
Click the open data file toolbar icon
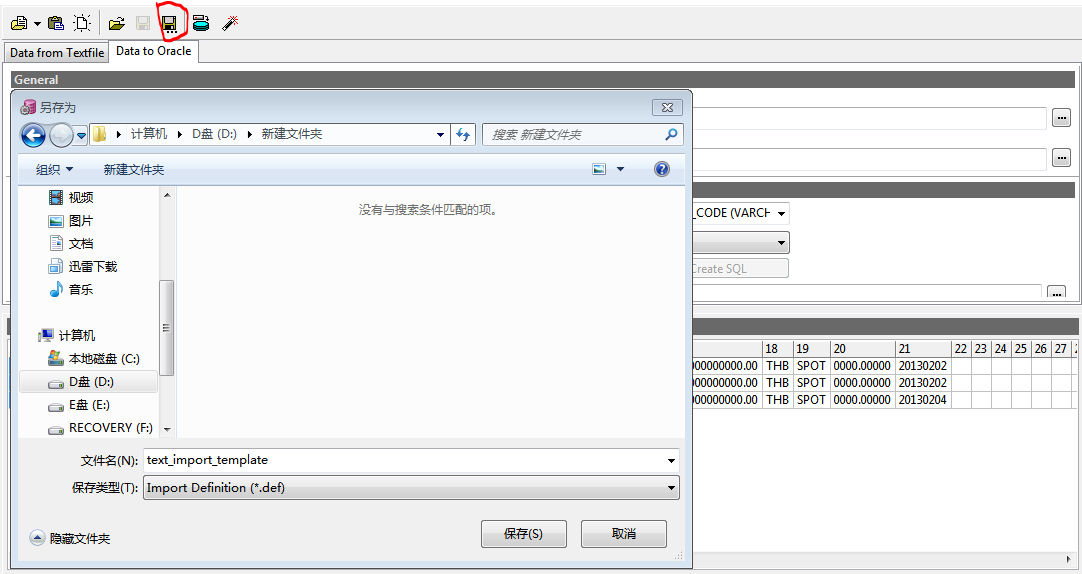tap(19, 23)
